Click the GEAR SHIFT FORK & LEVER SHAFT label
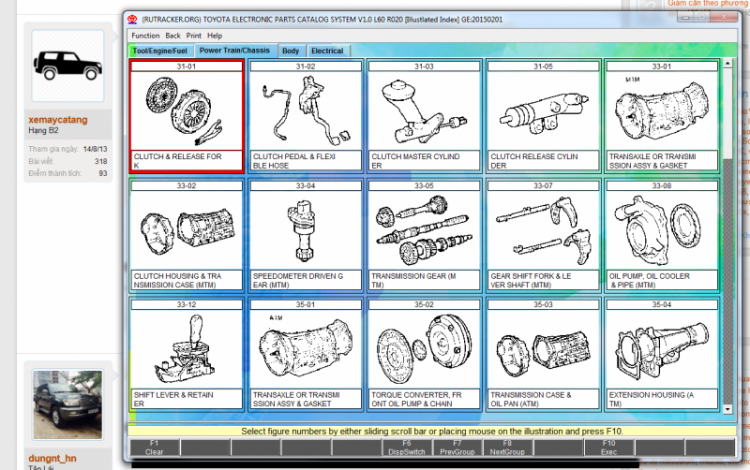This screenshot has height=470, width=750. click(x=543, y=280)
